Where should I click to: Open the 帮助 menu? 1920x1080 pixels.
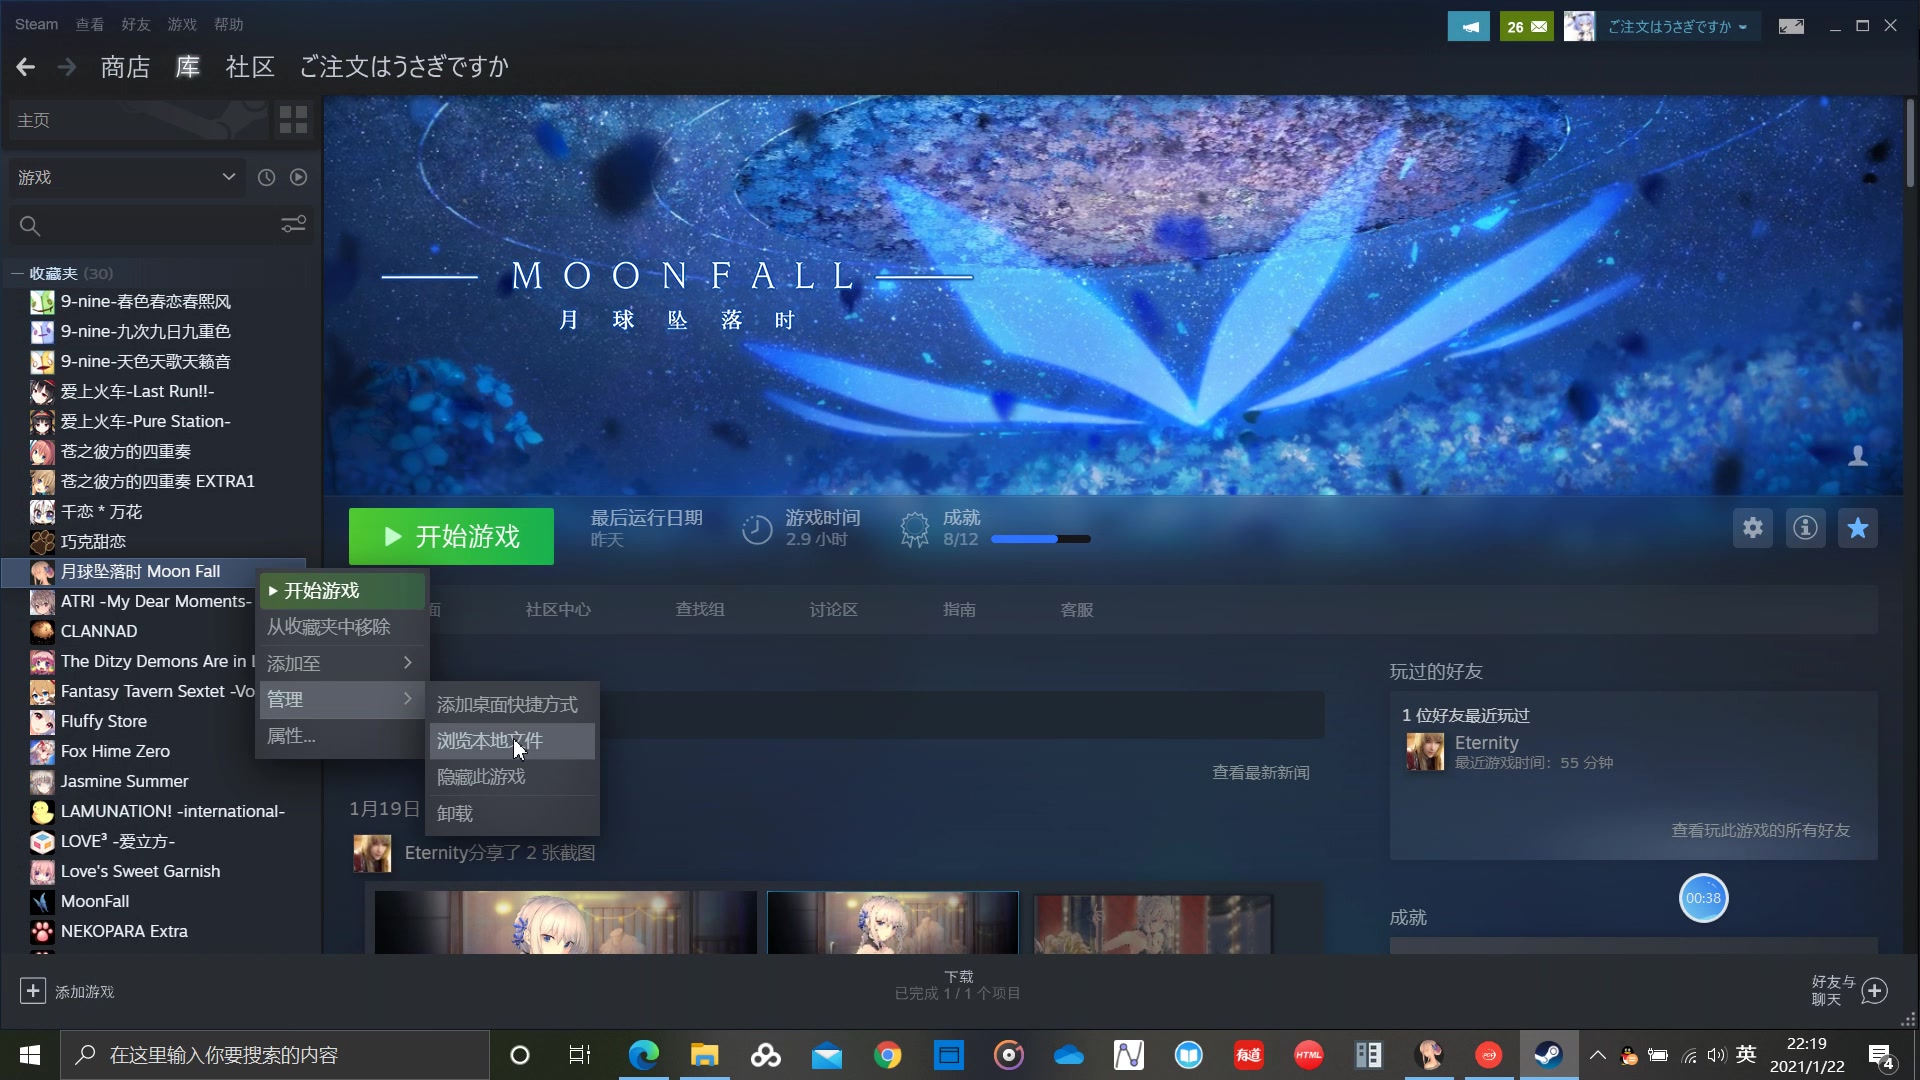point(229,24)
